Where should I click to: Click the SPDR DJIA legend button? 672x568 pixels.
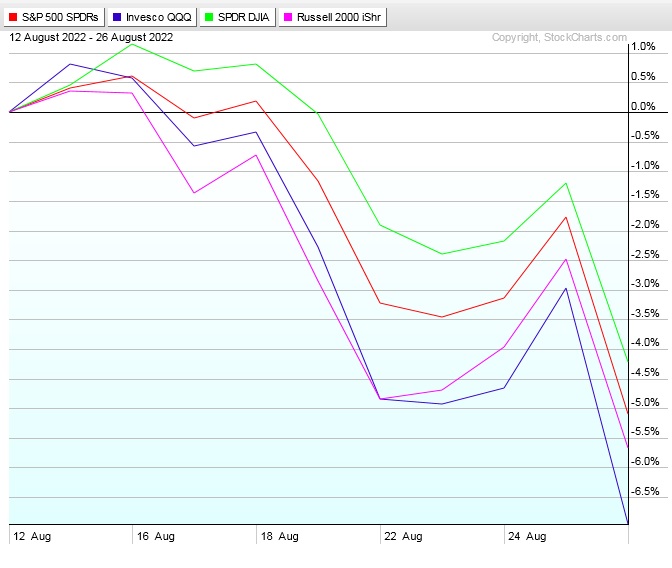click(x=237, y=17)
